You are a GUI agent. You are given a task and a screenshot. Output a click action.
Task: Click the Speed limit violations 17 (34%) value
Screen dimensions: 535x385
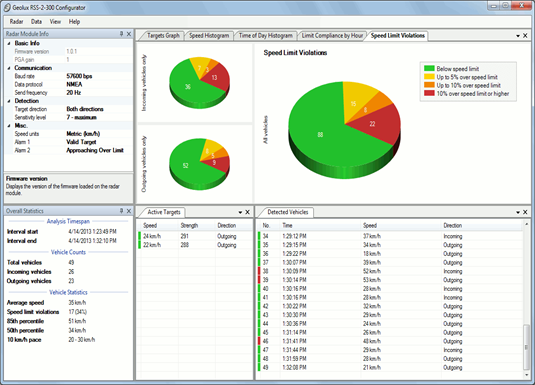pos(77,312)
